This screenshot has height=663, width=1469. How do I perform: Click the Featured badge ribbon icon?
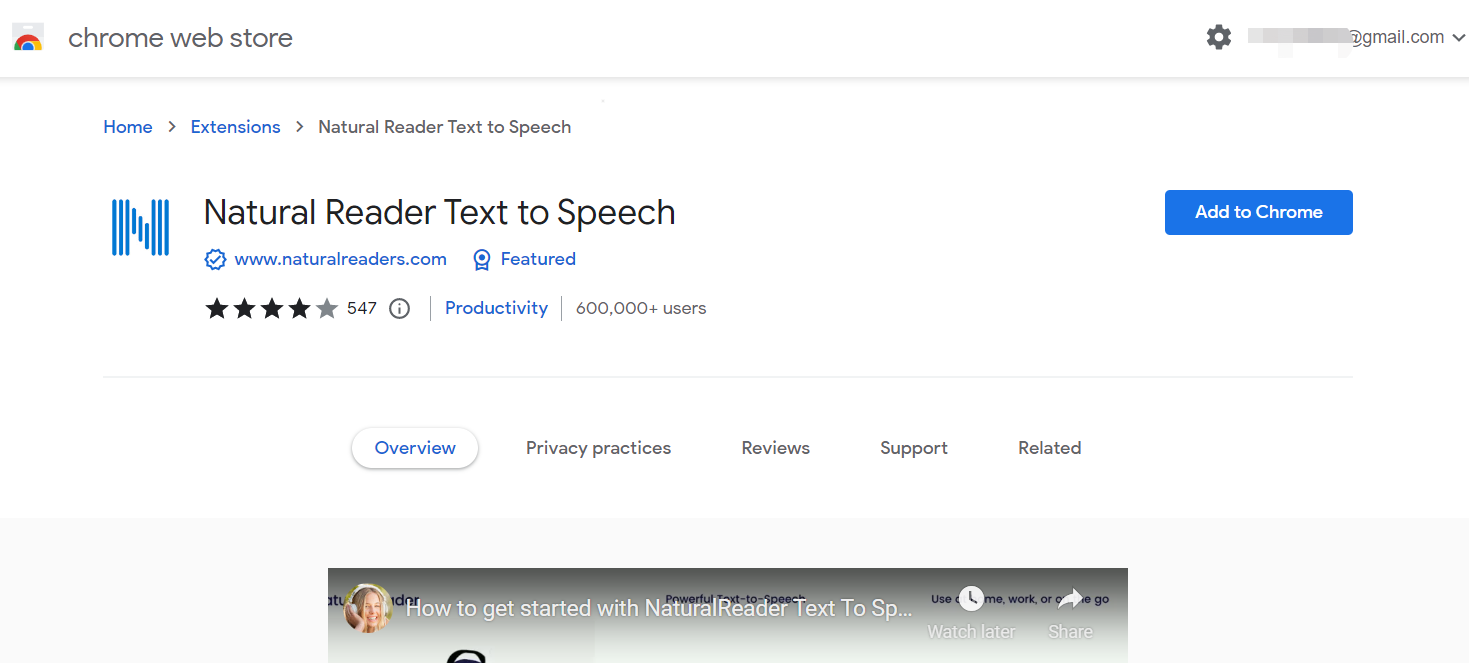(x=481, y=260)
